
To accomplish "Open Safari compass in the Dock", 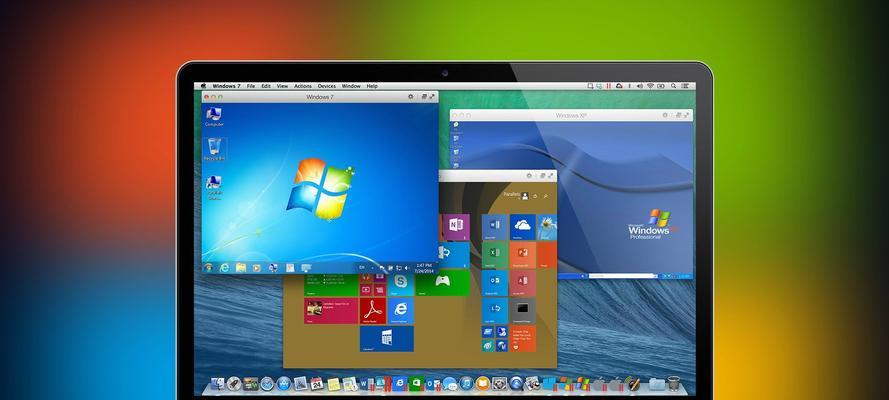I will coord(267,384).
